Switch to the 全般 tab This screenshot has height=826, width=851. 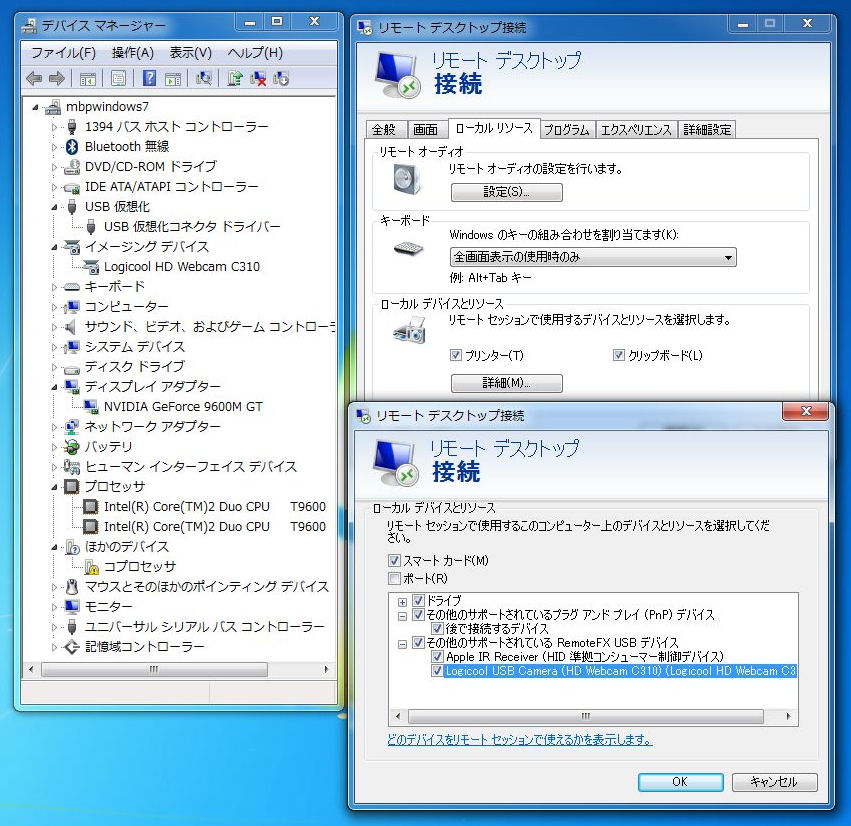[384, 130]
